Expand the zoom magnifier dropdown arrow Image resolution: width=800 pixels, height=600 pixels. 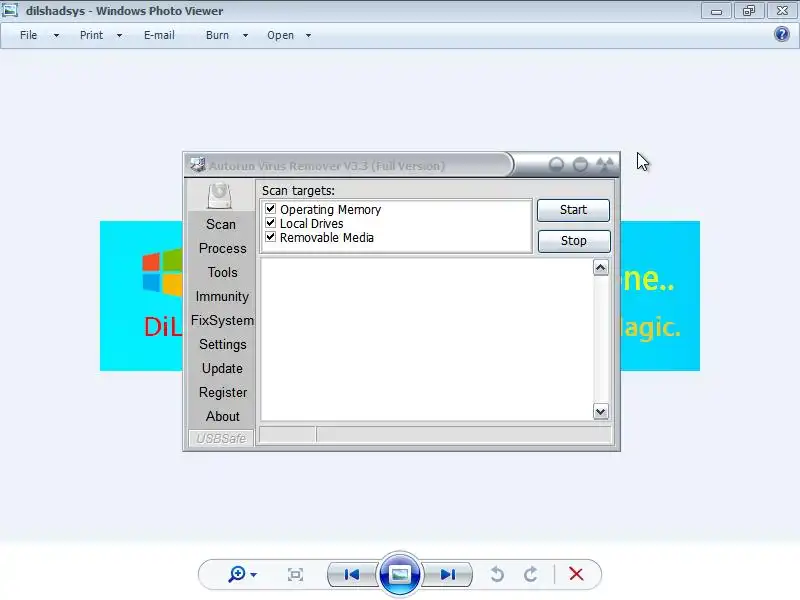coord(254,575)
